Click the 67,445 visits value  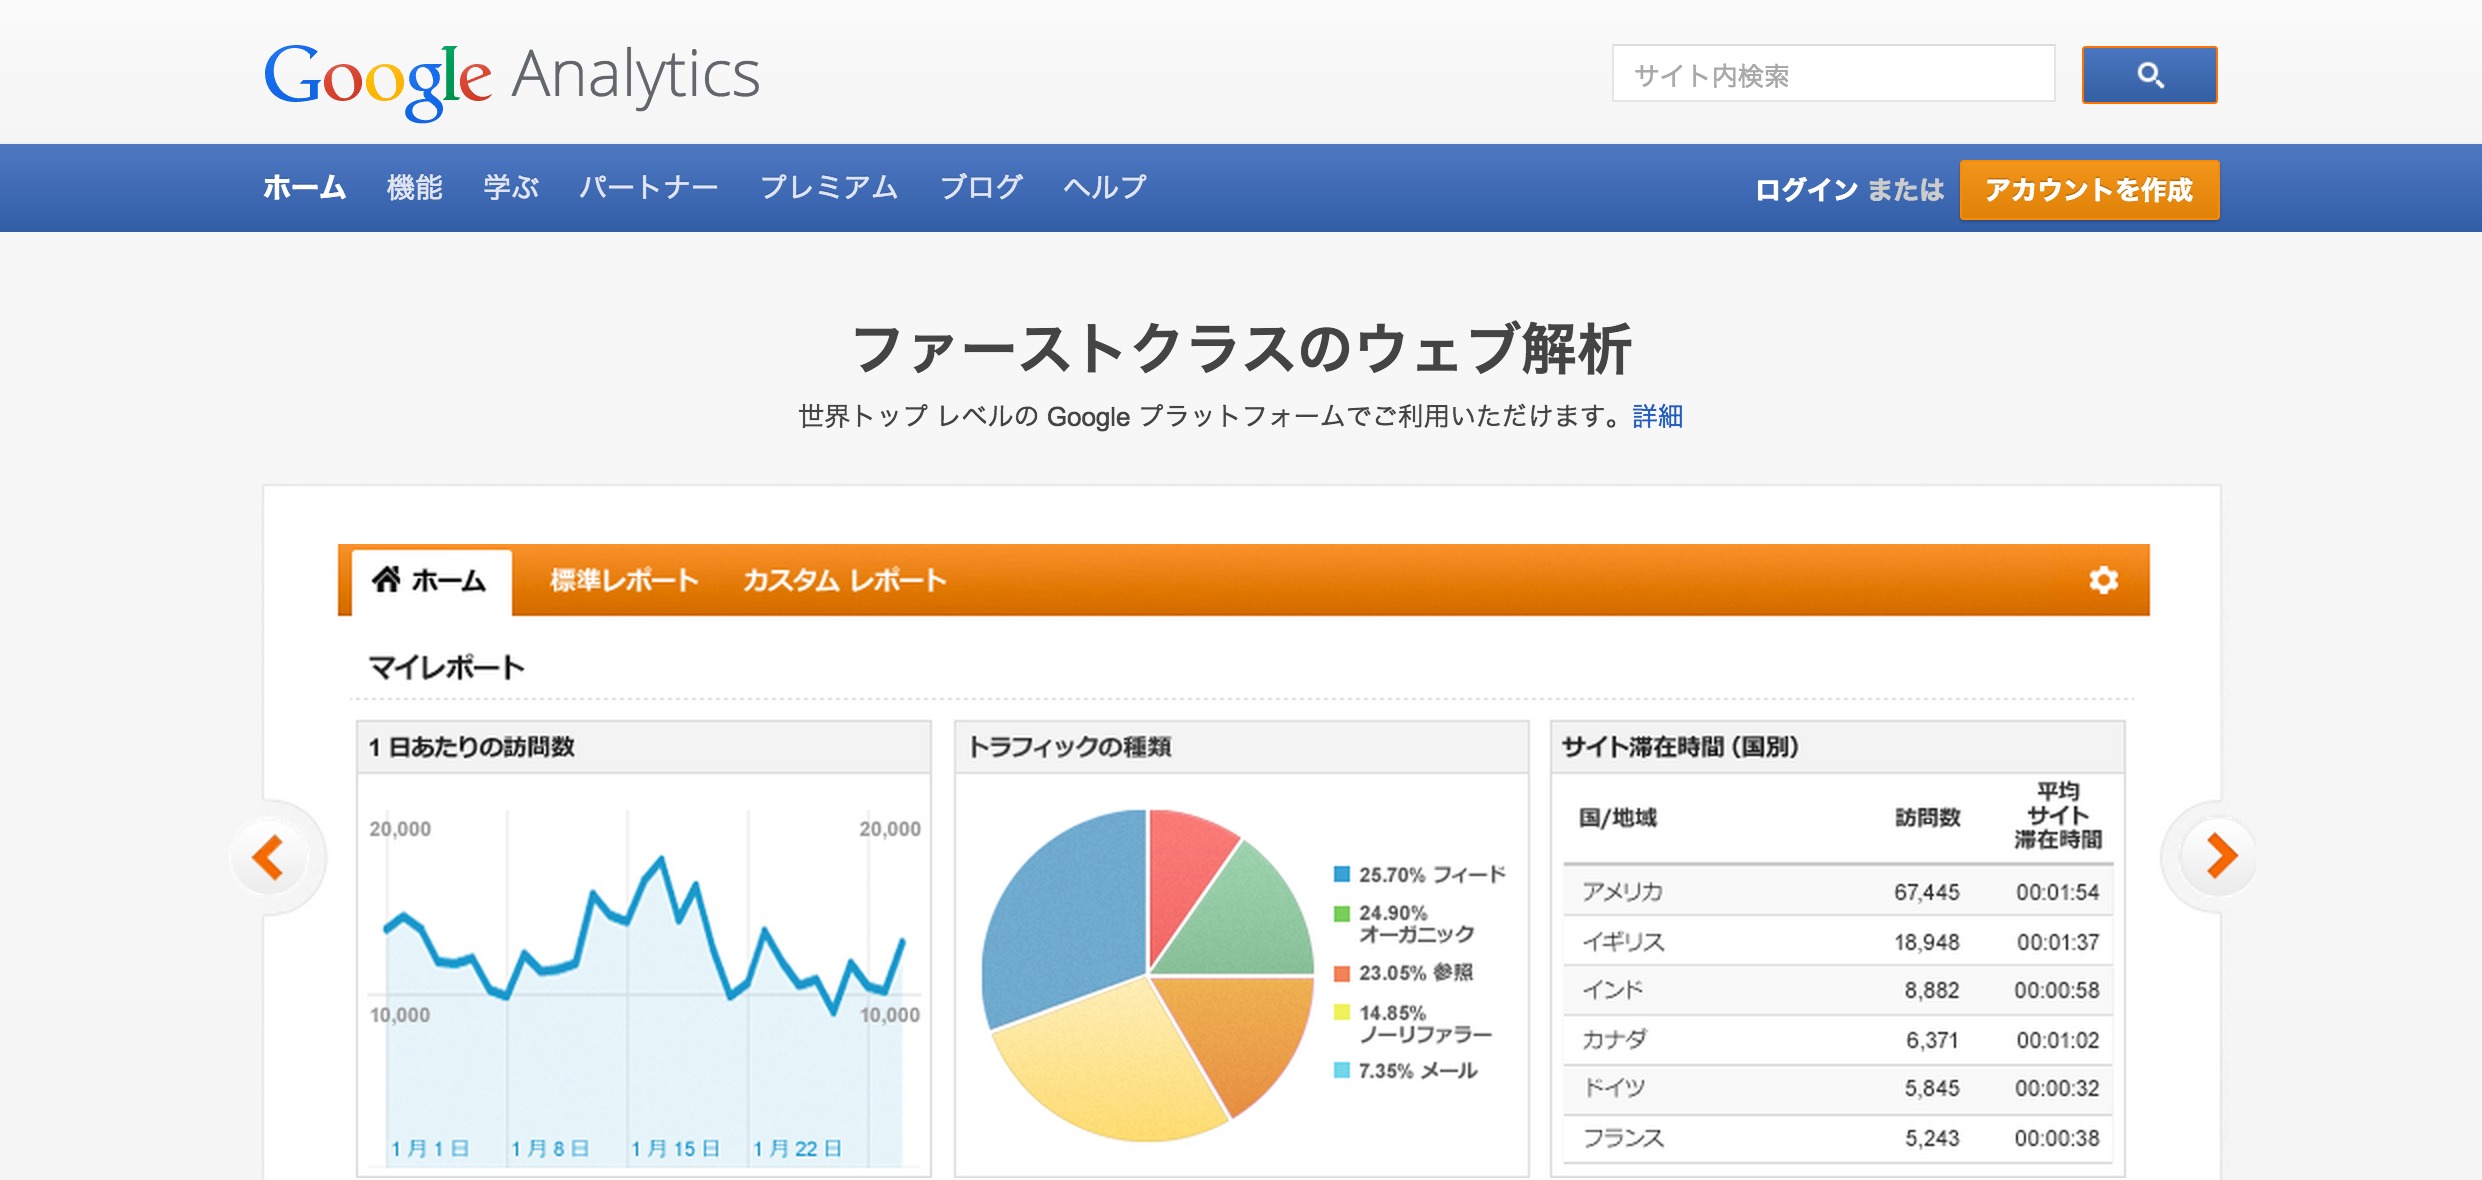pyautogui.click(x=1926, y=892)
